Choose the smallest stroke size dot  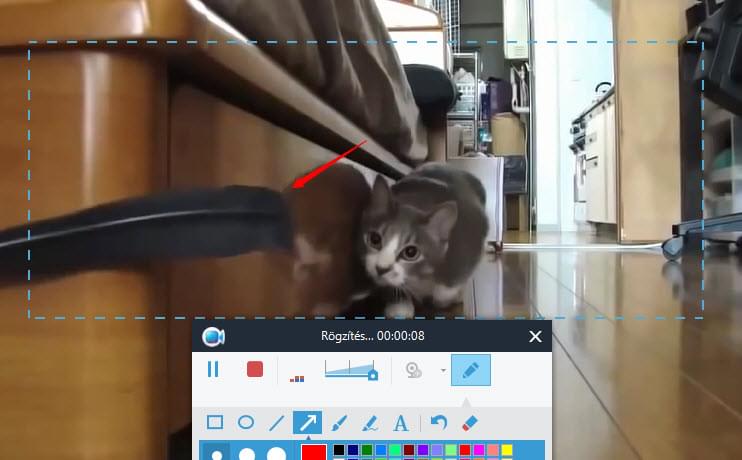pos(216,454)
